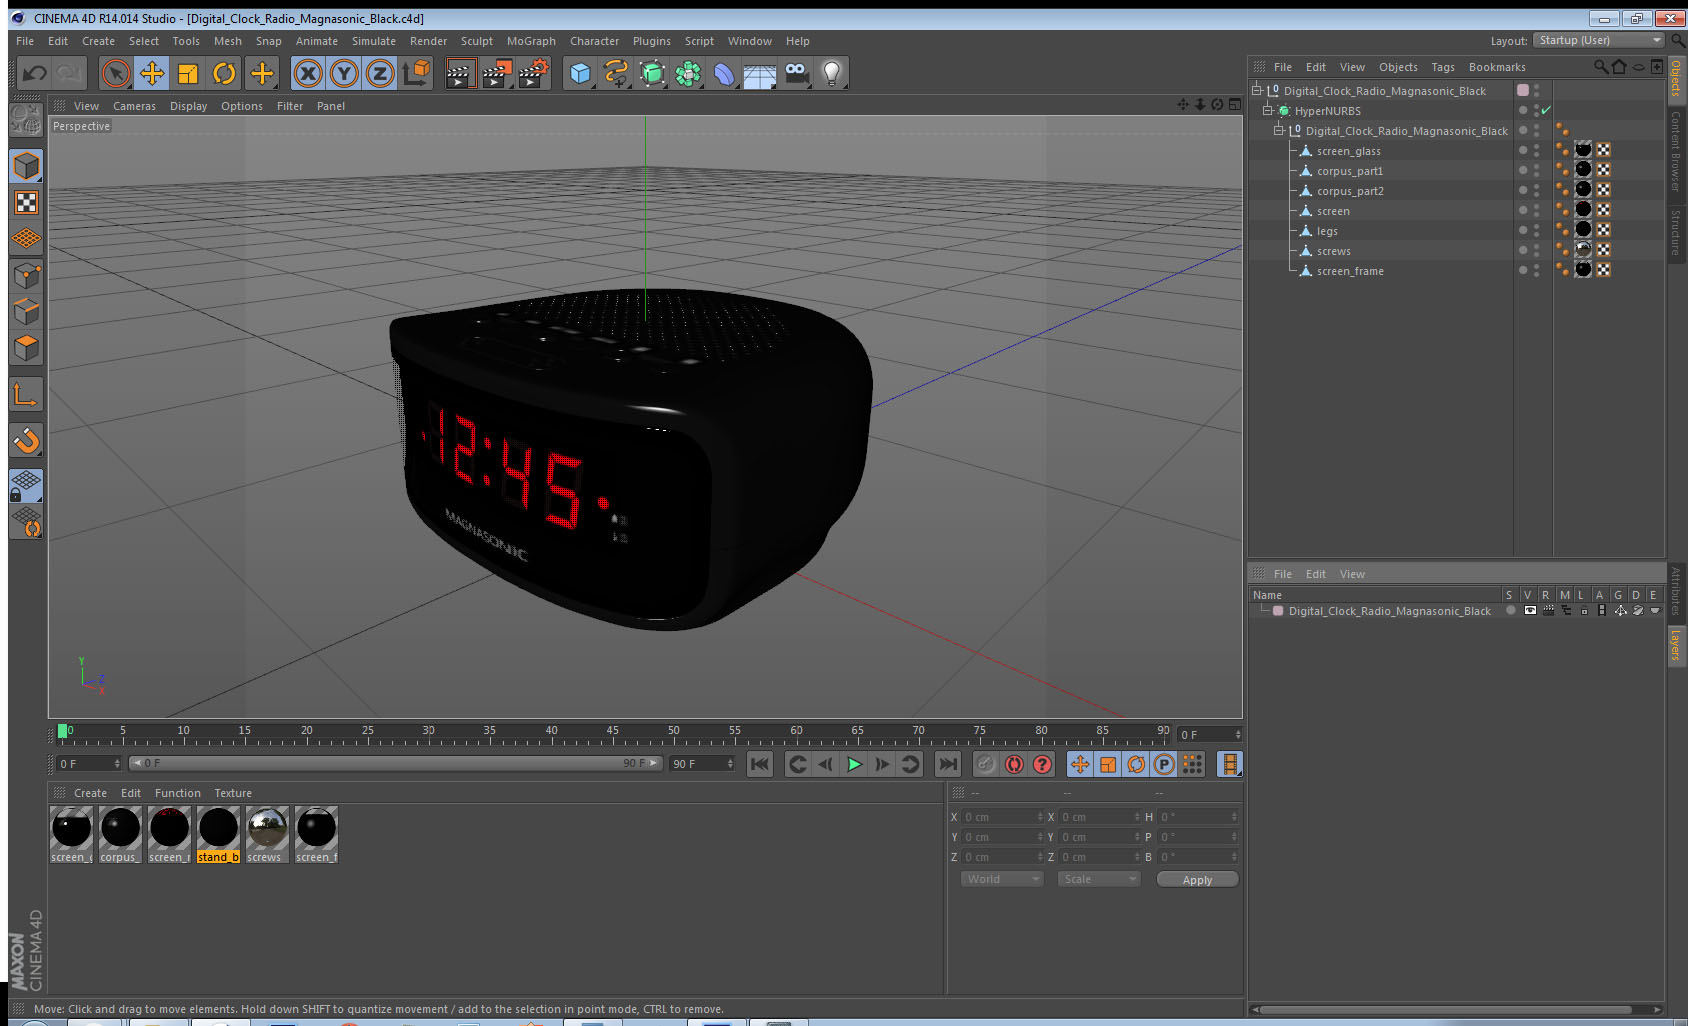Switch to Polygons mode
This screenshot has width=1688, height=1026.
click(26, 348)
